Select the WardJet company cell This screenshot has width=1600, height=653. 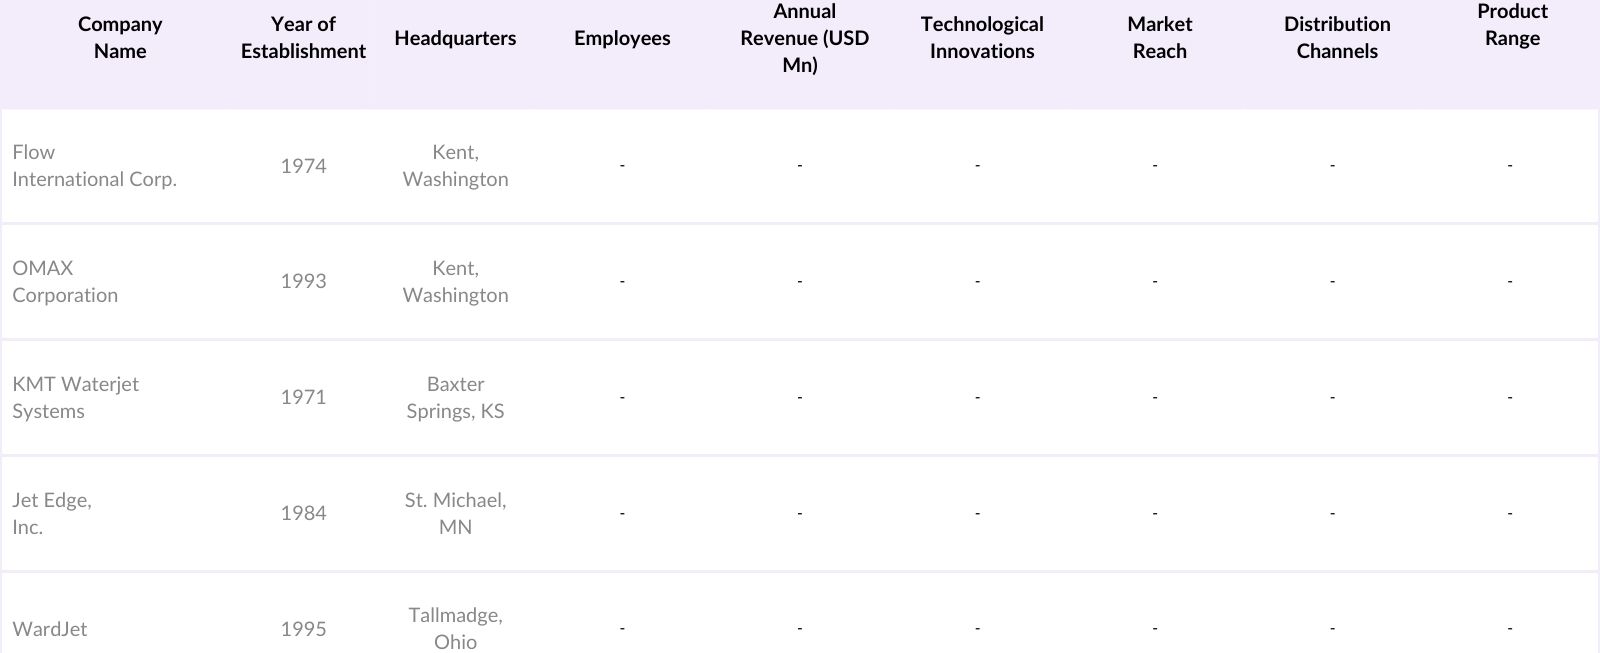click(x=50, y=629)
